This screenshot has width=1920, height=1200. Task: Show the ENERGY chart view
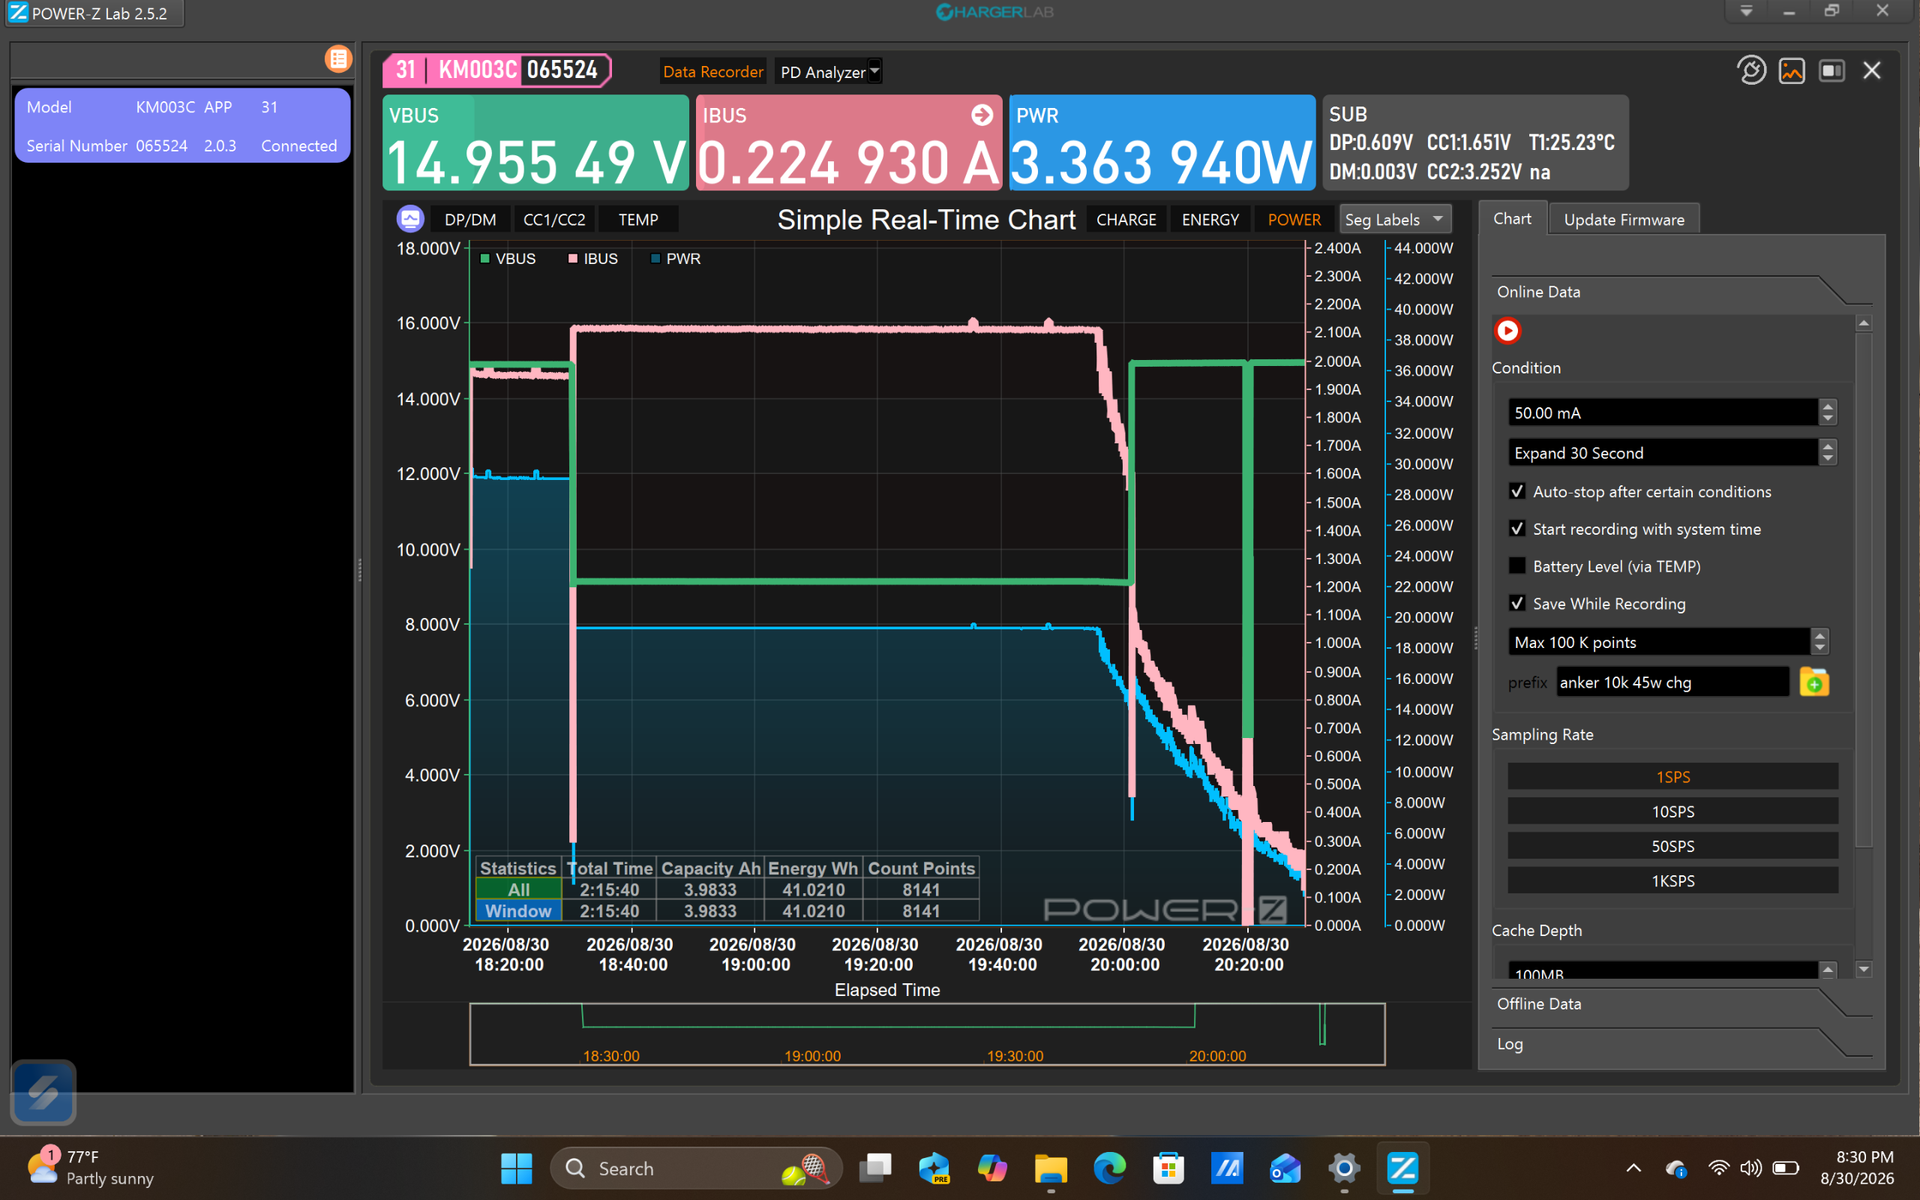pos(1210,219)
